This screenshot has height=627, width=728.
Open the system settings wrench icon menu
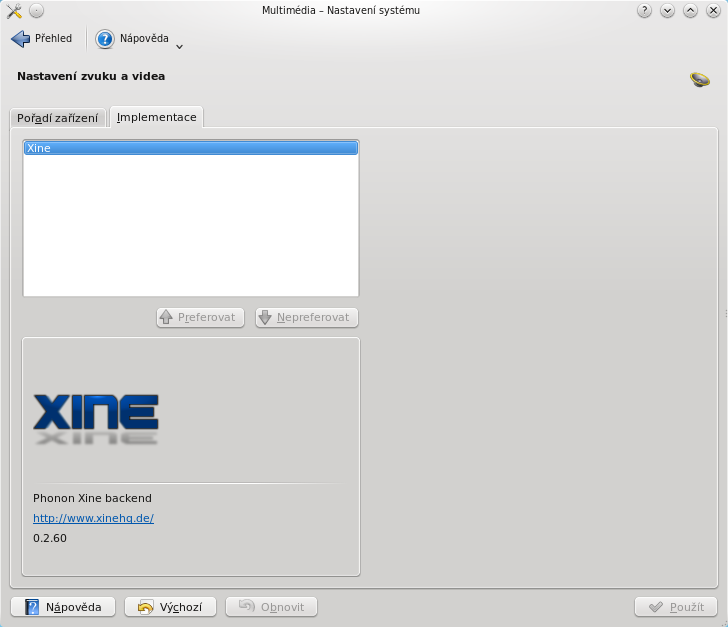click(14, 11)
